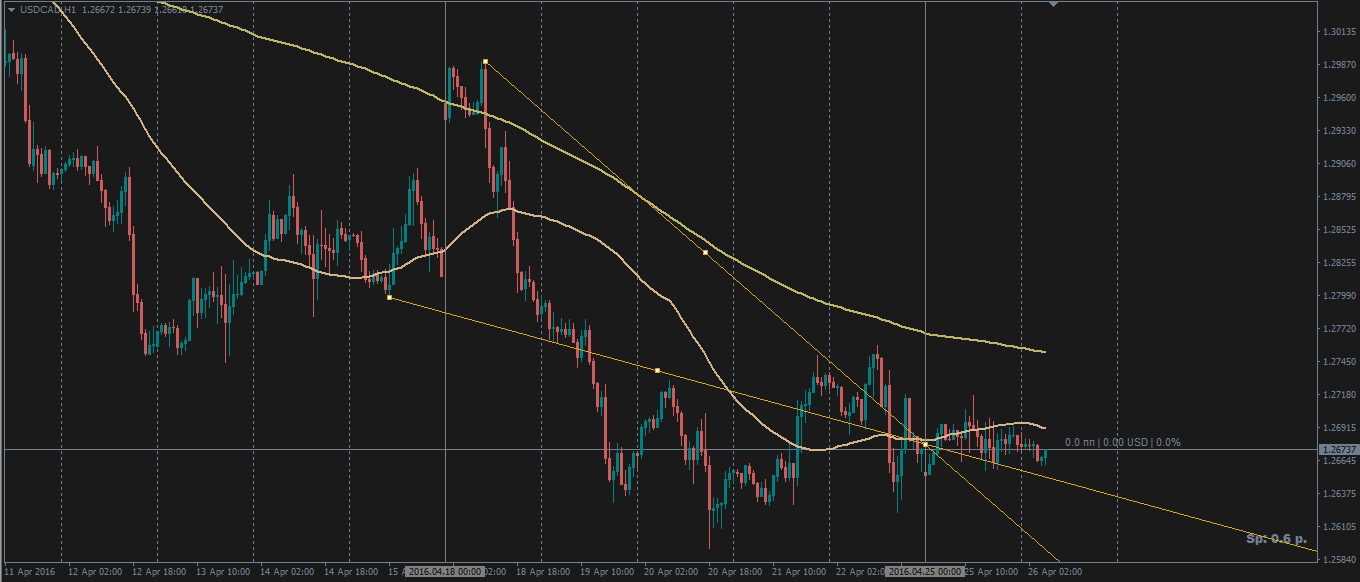Click the 13 Apr 10:00 time label
The image size is (1360, 582).
click(223, 572)
